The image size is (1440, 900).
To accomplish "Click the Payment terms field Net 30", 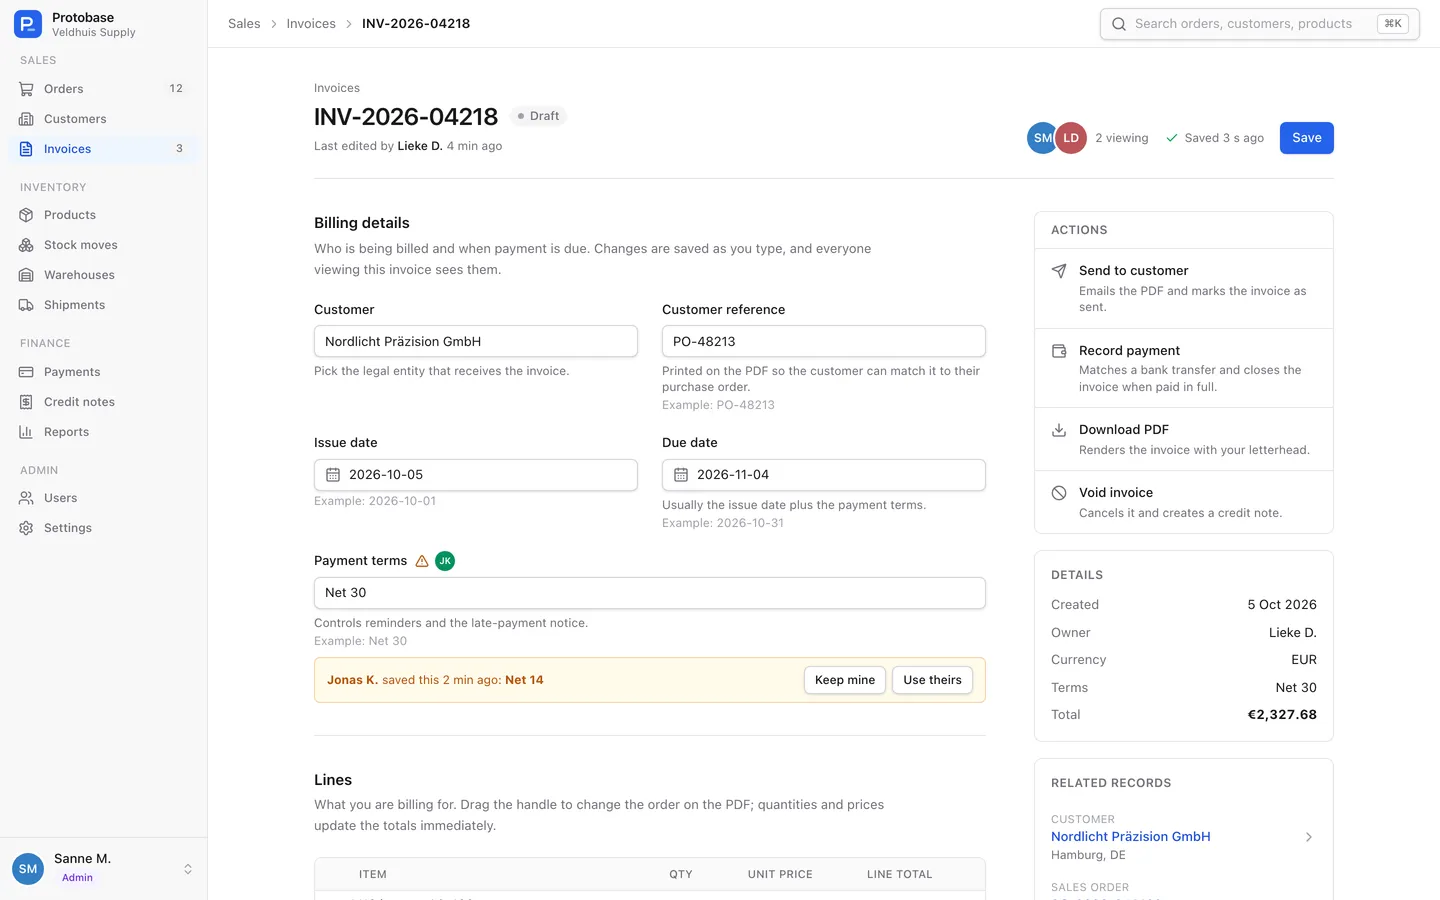I will pos(650,593).
